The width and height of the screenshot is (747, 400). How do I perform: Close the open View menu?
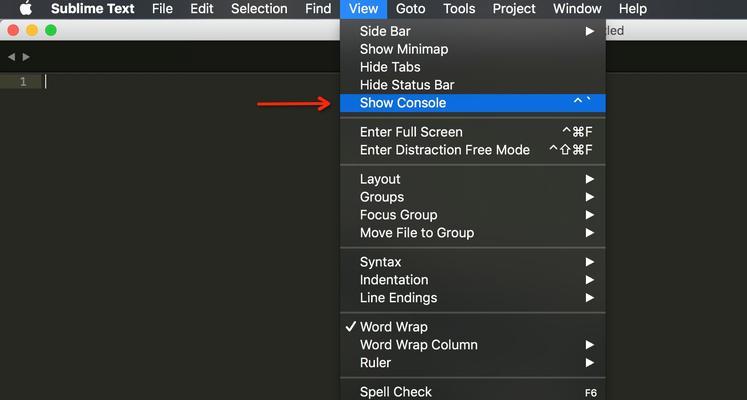(363, 9)
